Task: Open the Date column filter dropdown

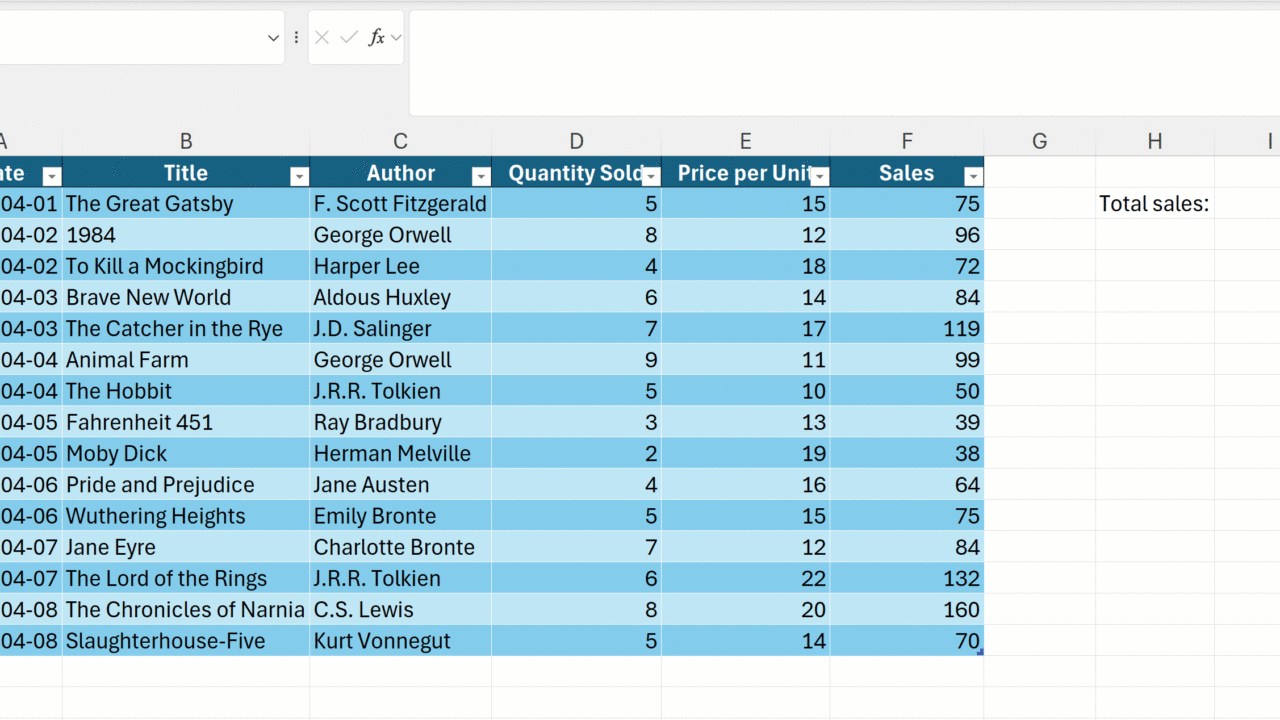Action: pos(51,177)
